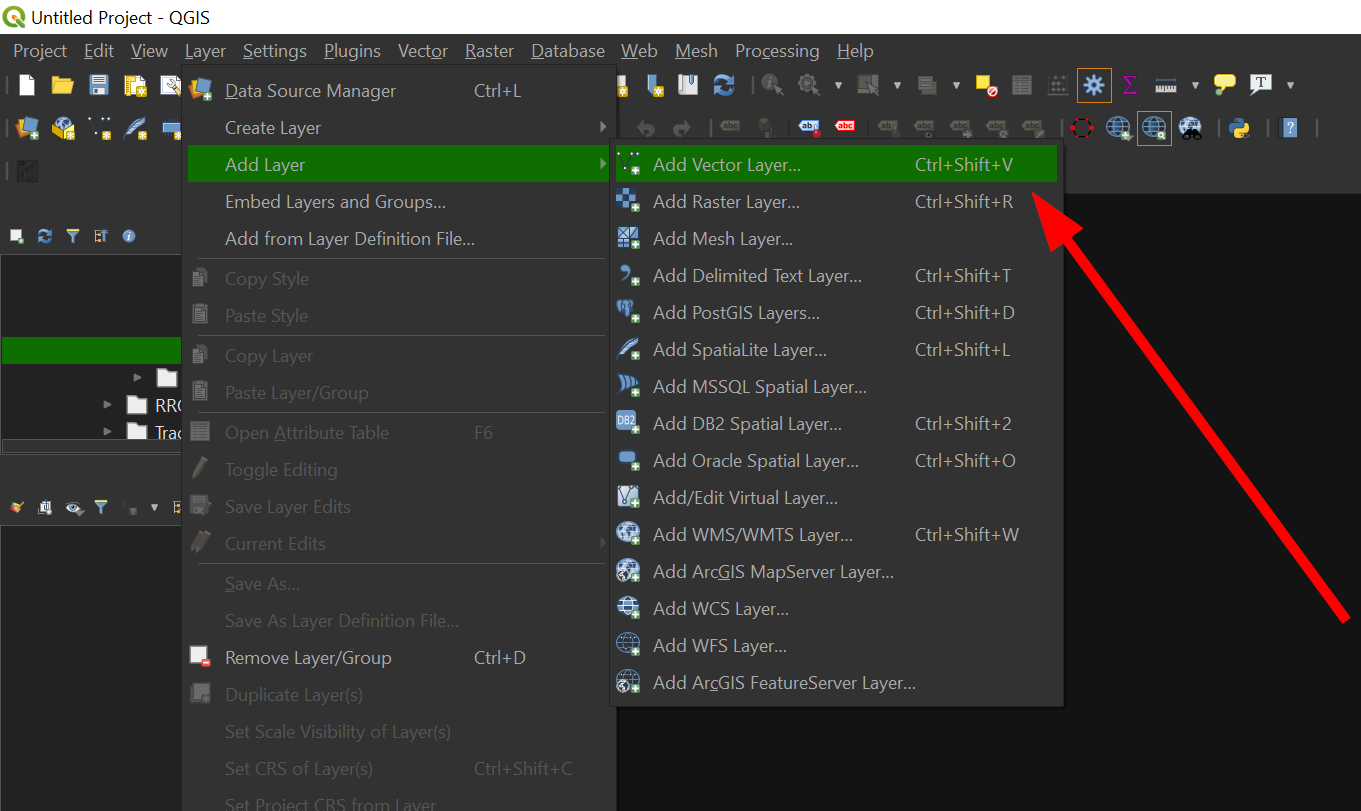Click the browser panel Add Selected Layers icon

17,236
